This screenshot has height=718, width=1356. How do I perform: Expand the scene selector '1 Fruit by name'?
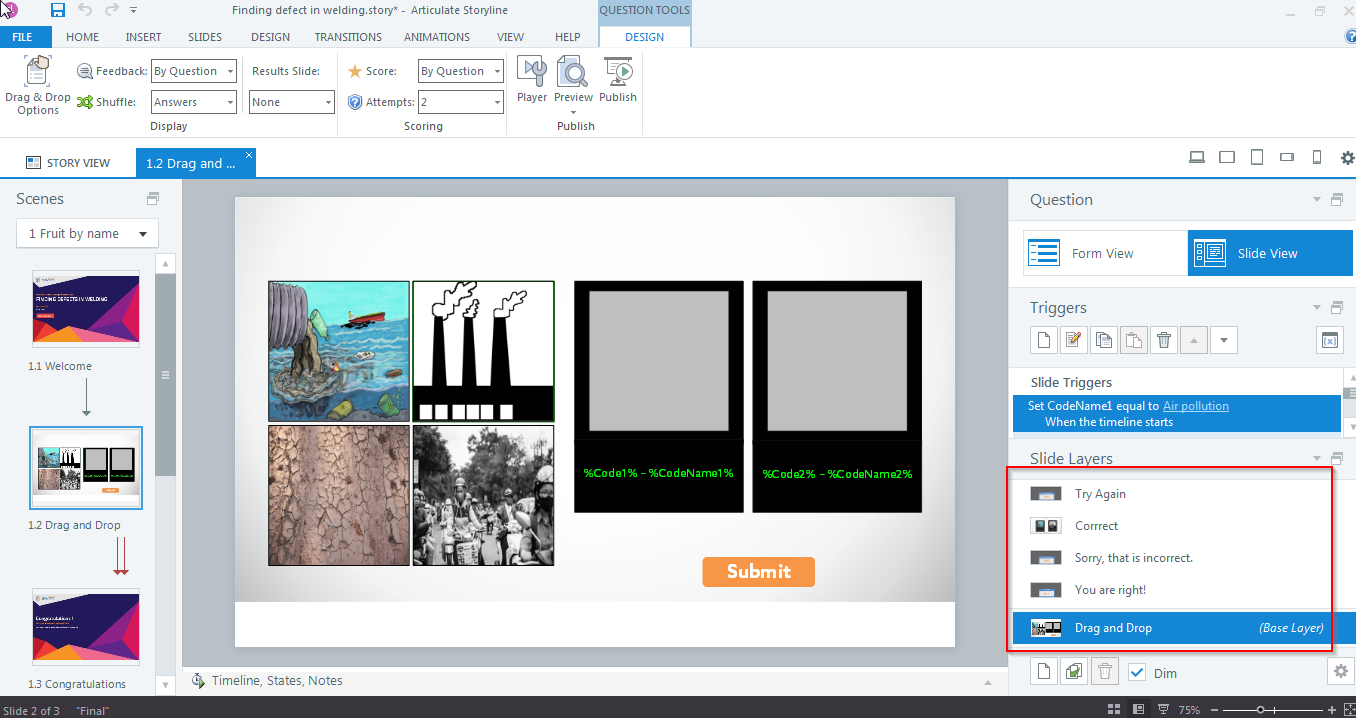[x=87, y=234]
